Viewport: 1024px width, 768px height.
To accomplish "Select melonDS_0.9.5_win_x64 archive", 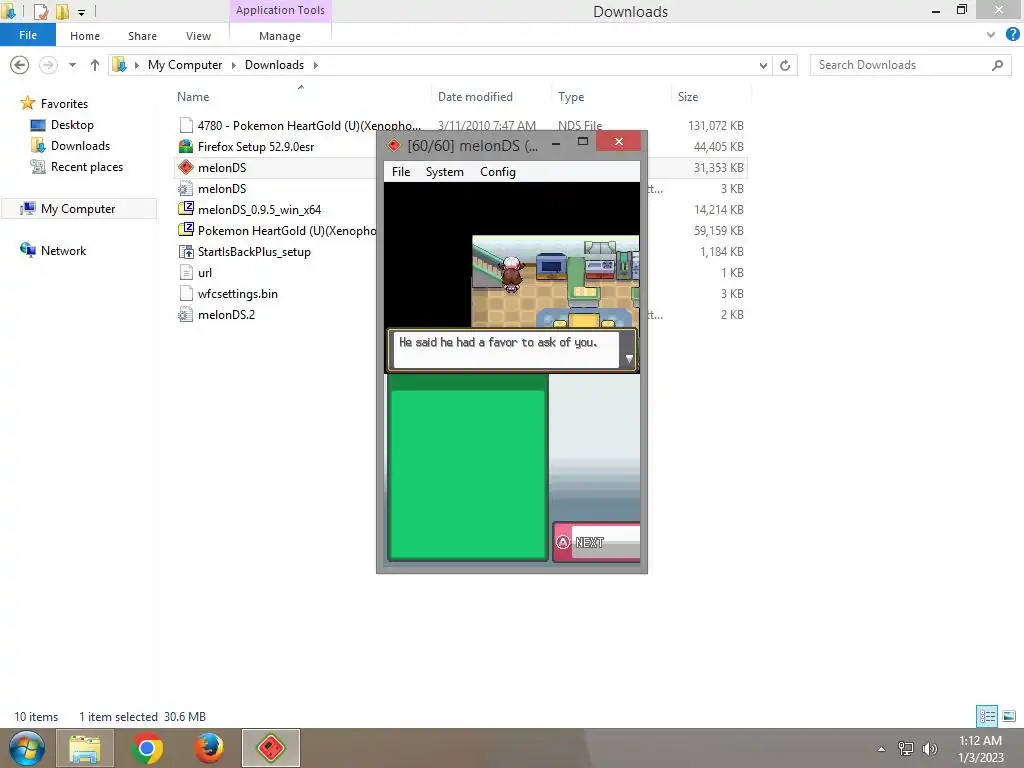I will pyautogui.click(x=259, y=210).
